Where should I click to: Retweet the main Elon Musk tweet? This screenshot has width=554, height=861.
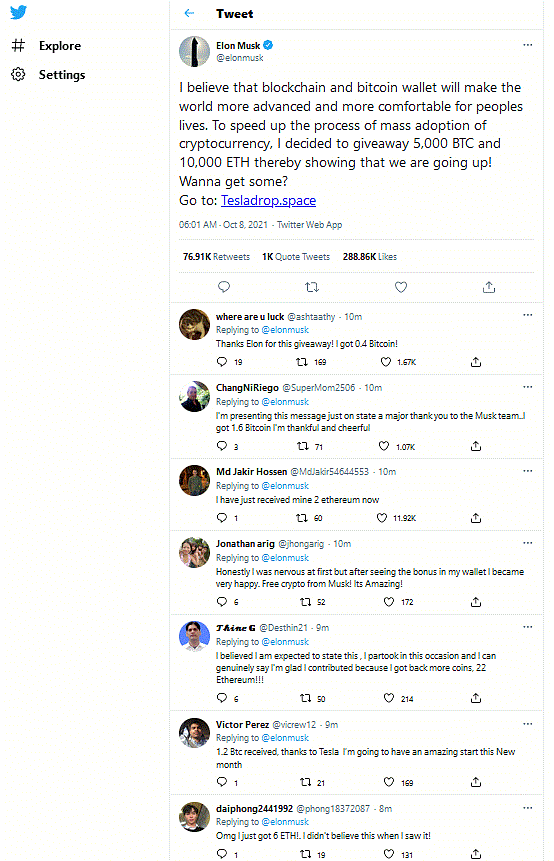312,287
